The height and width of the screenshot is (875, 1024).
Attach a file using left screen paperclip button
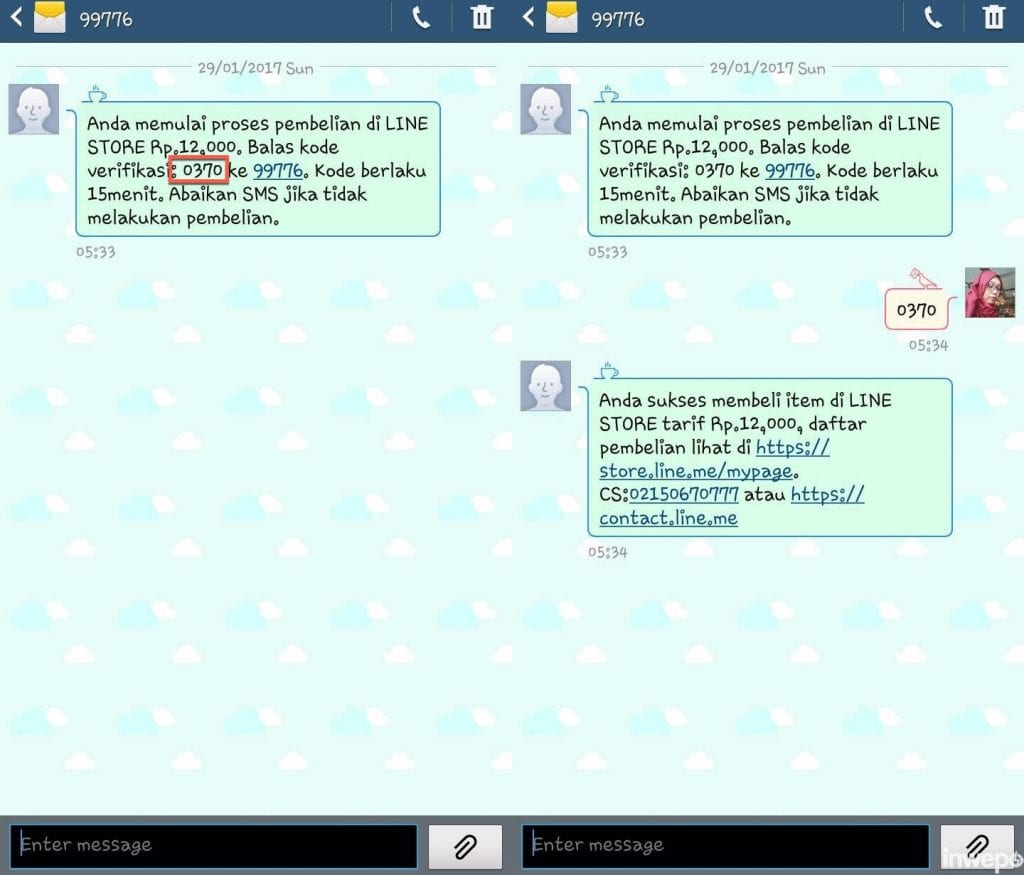465,847
